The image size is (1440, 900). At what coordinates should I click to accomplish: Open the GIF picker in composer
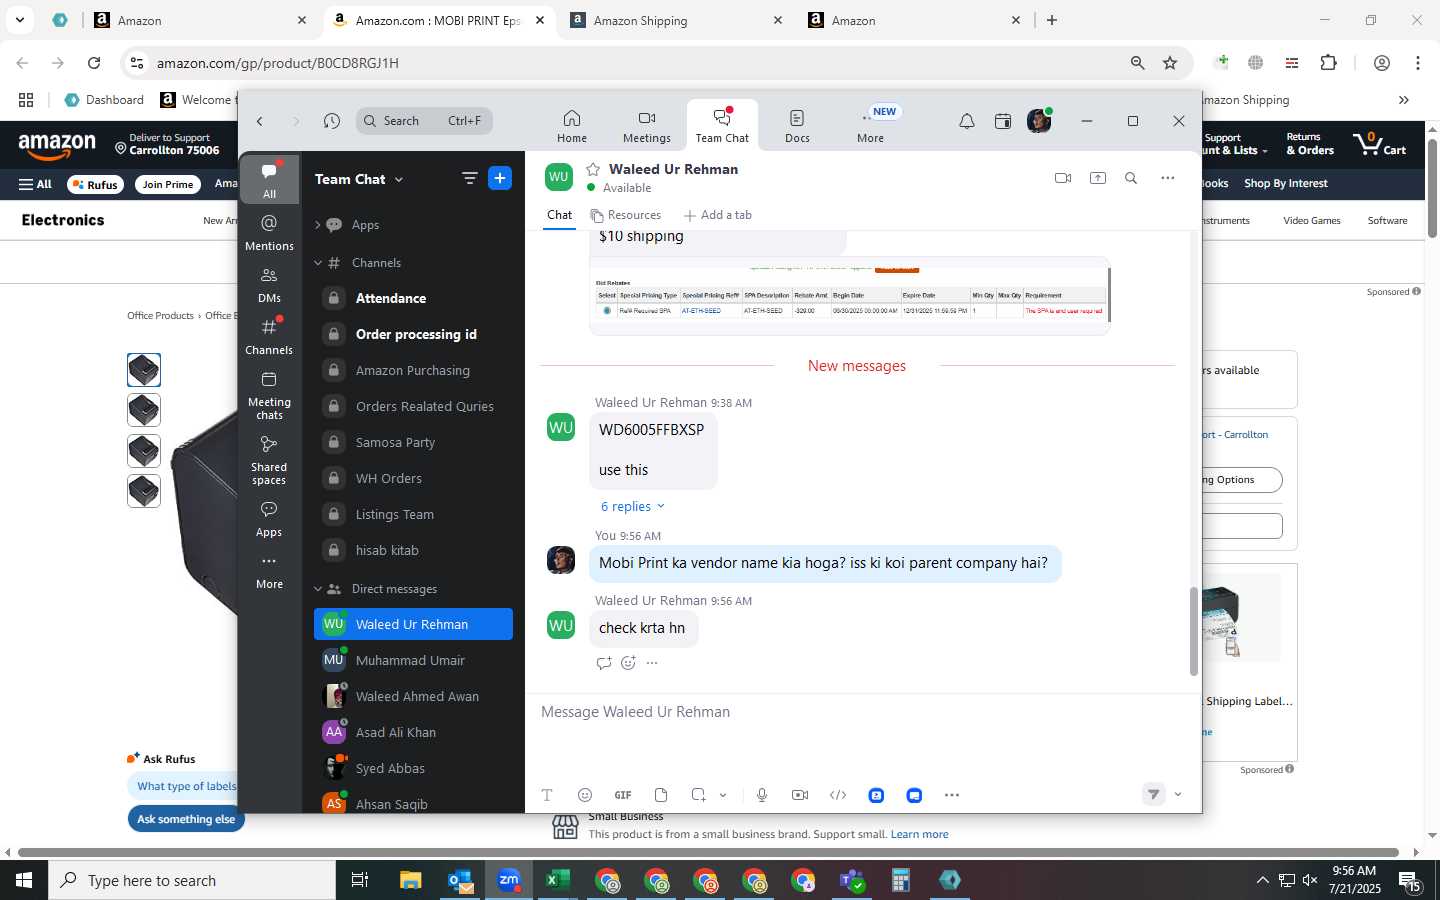(x=623, y=795)
